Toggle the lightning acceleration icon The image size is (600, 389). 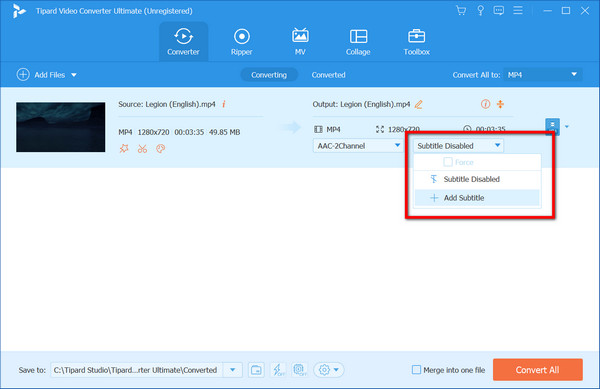pyautogui.click(x=278, y=370)
